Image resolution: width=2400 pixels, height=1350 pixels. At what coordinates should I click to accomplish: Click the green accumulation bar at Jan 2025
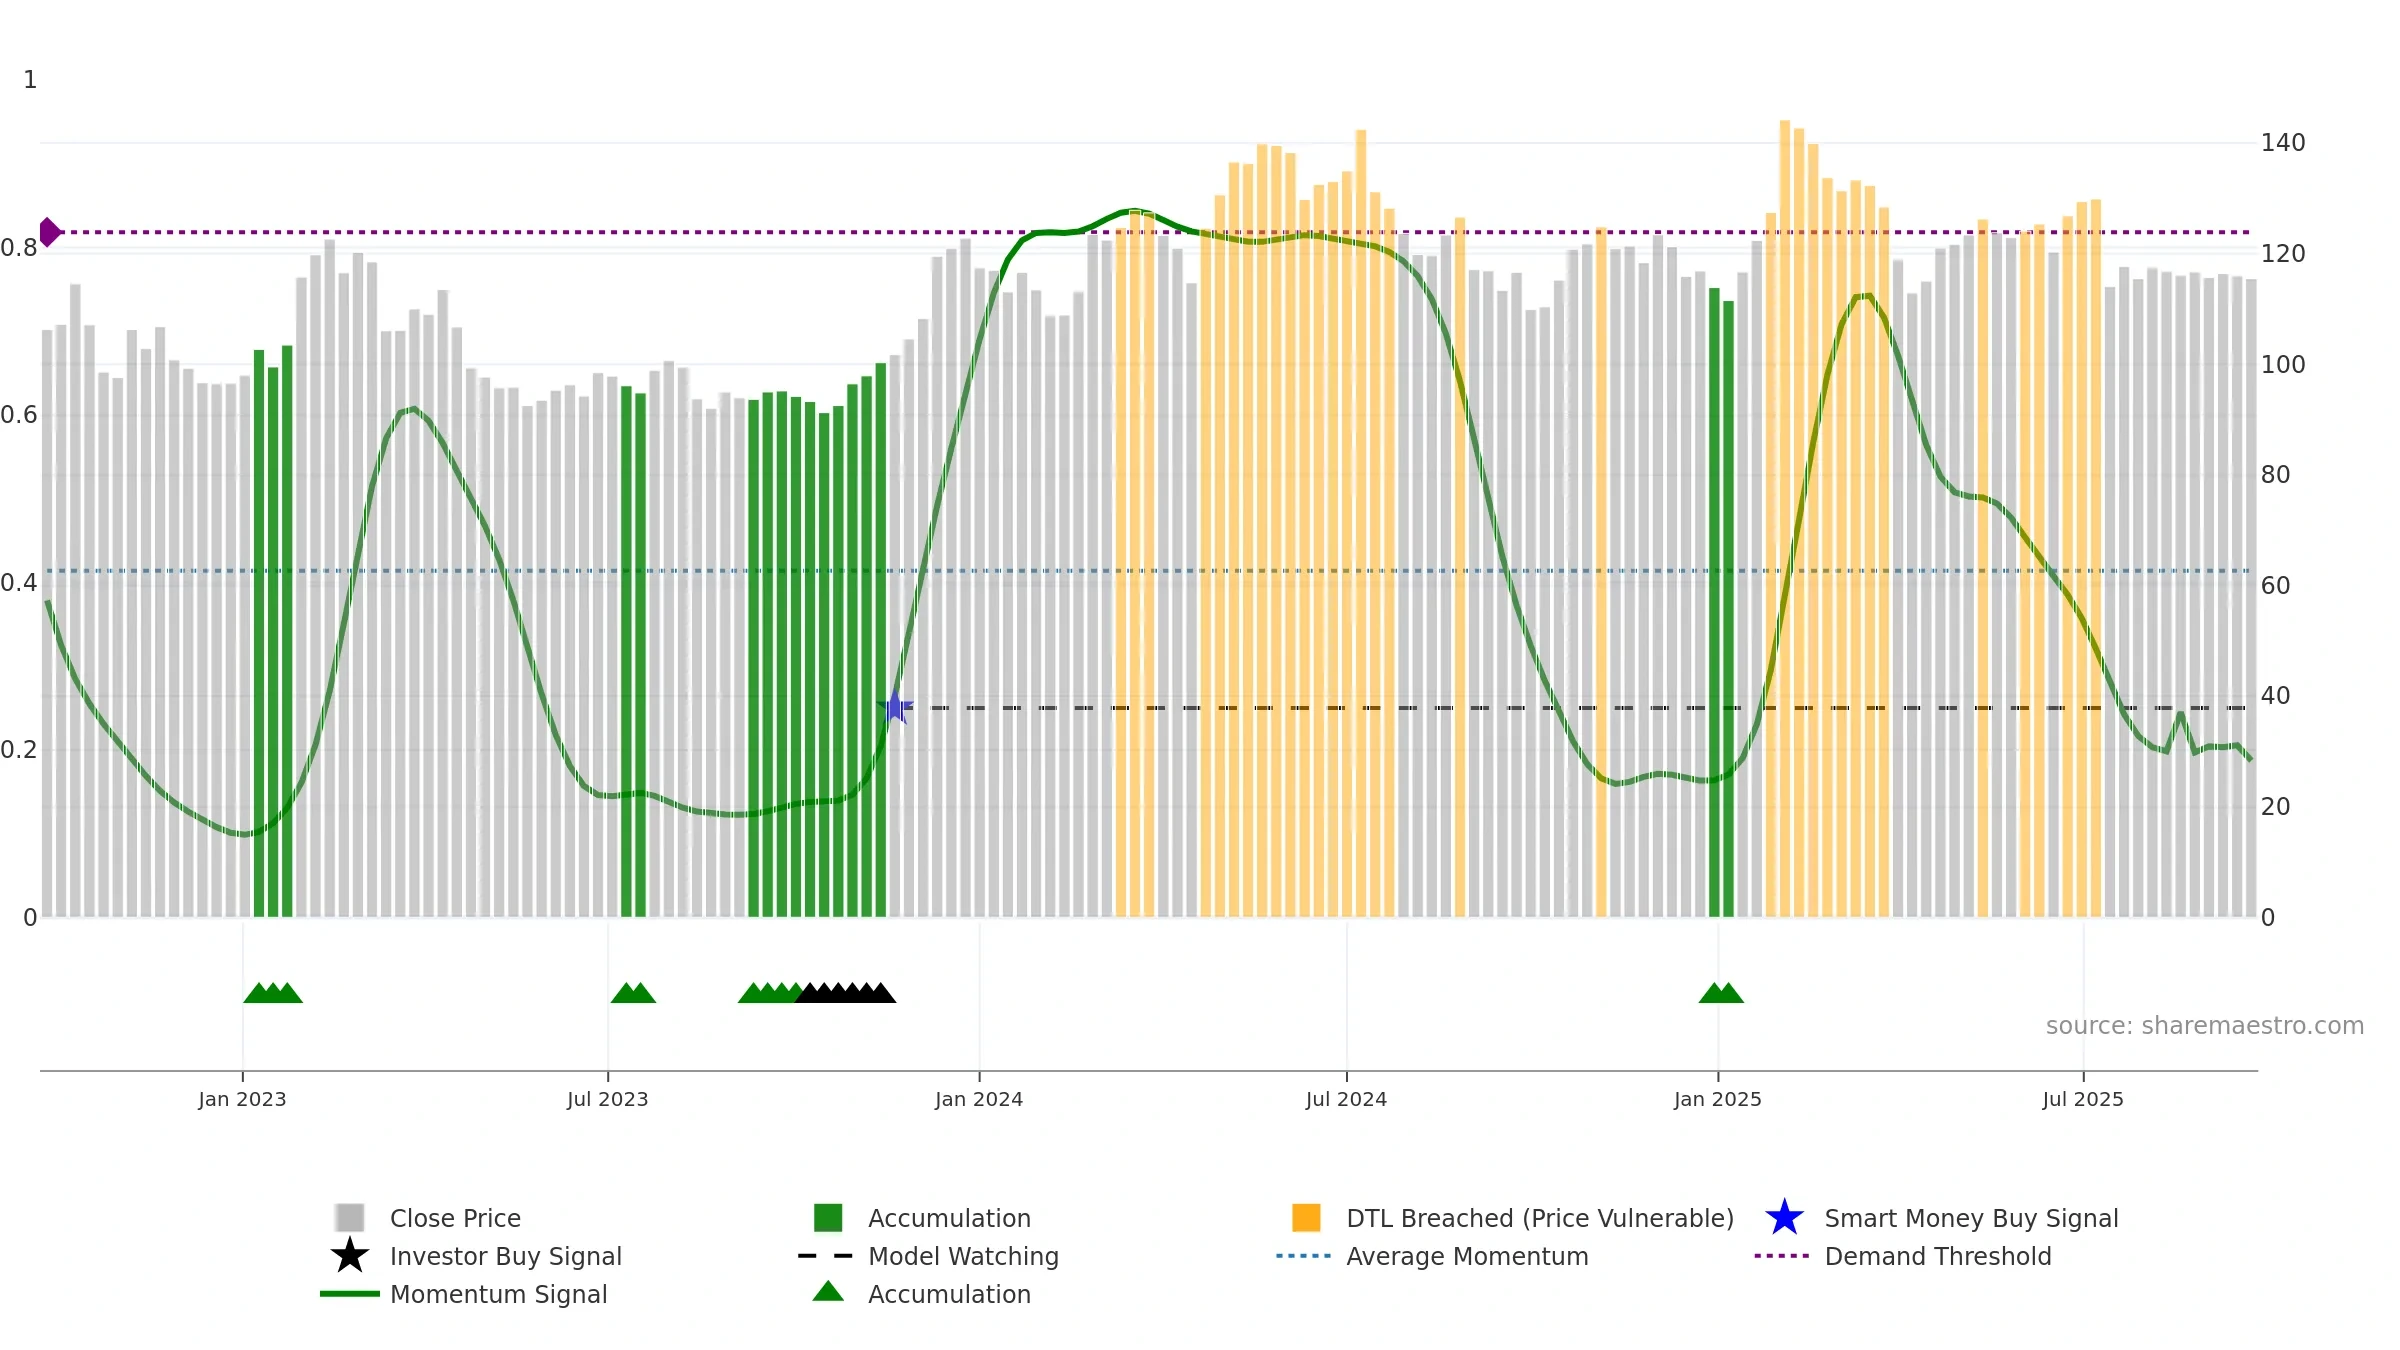[x=1721, y=603]
